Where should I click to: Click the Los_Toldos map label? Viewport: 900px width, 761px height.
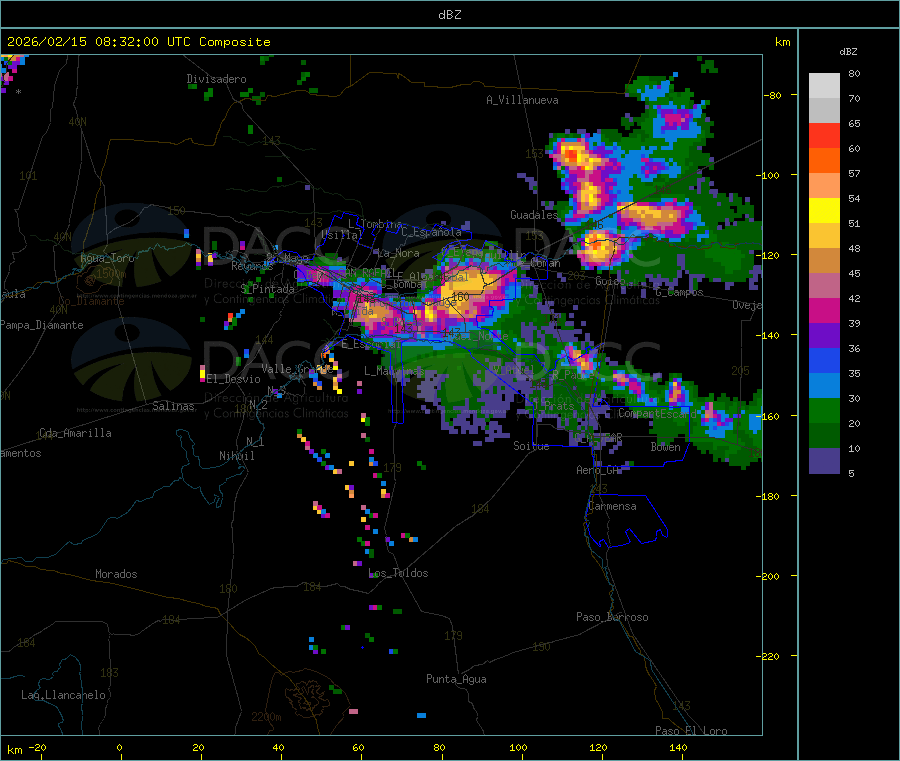pyautogui.click(x=398, y=573)
